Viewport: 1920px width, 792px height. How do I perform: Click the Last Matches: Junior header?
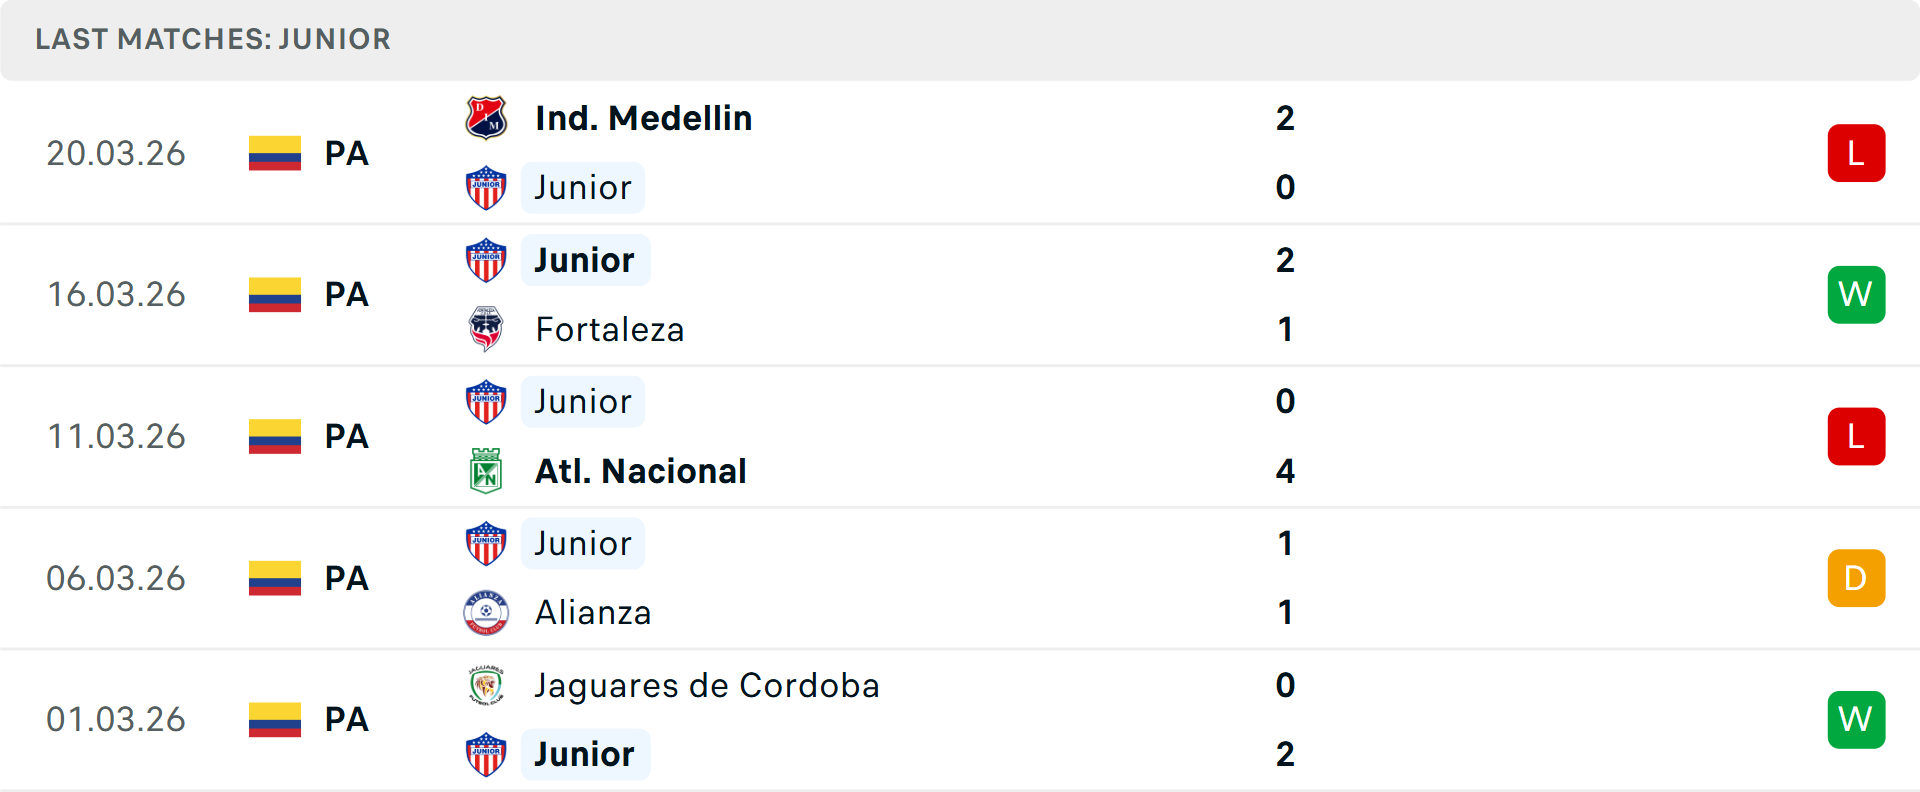(213, 39)
